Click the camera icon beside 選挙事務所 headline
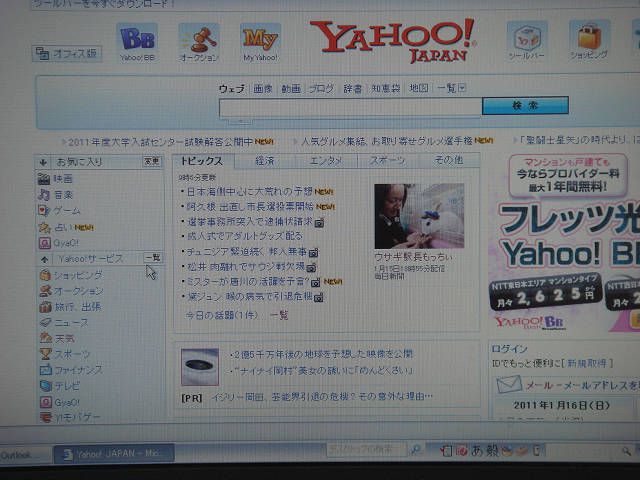This screenshot has width=640, height=480. tap(319, 222)
